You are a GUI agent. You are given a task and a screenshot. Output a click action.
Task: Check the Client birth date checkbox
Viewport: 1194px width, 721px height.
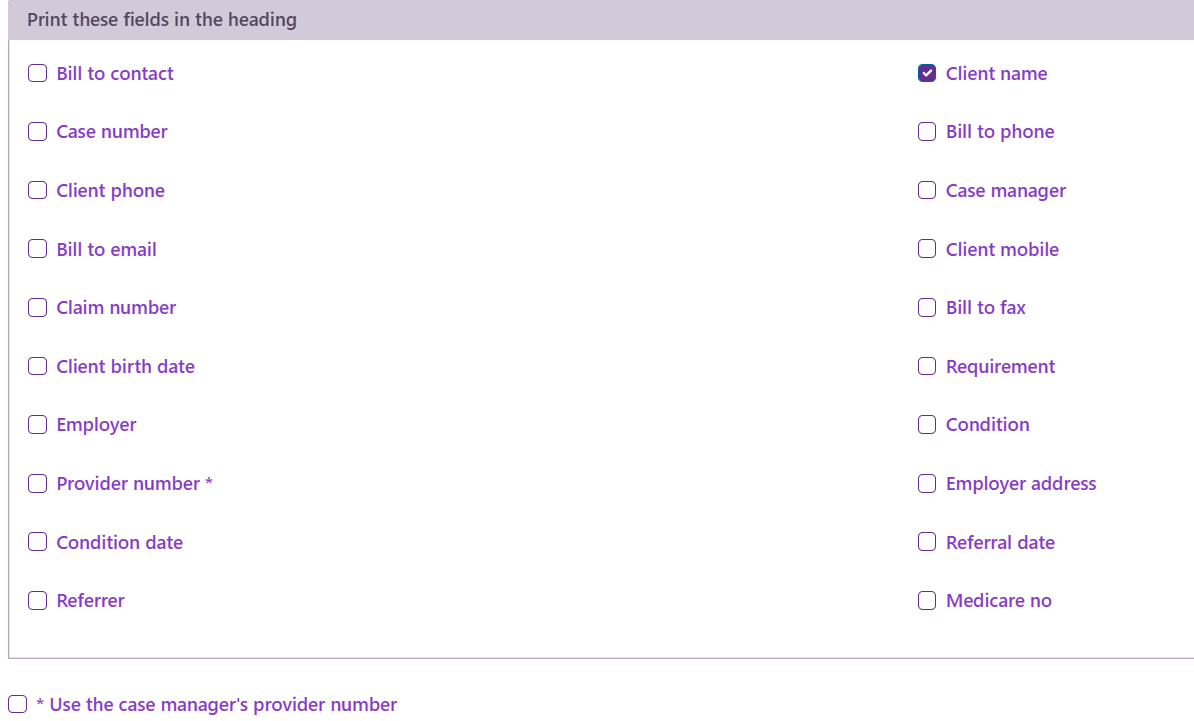pos(38,366)
